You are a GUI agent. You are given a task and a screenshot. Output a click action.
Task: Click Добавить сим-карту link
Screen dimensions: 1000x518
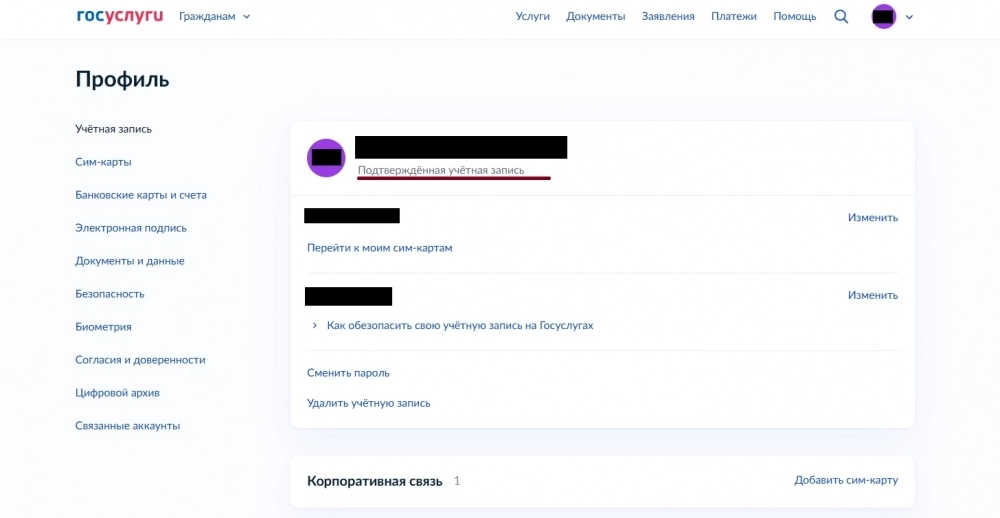[846, 480]
